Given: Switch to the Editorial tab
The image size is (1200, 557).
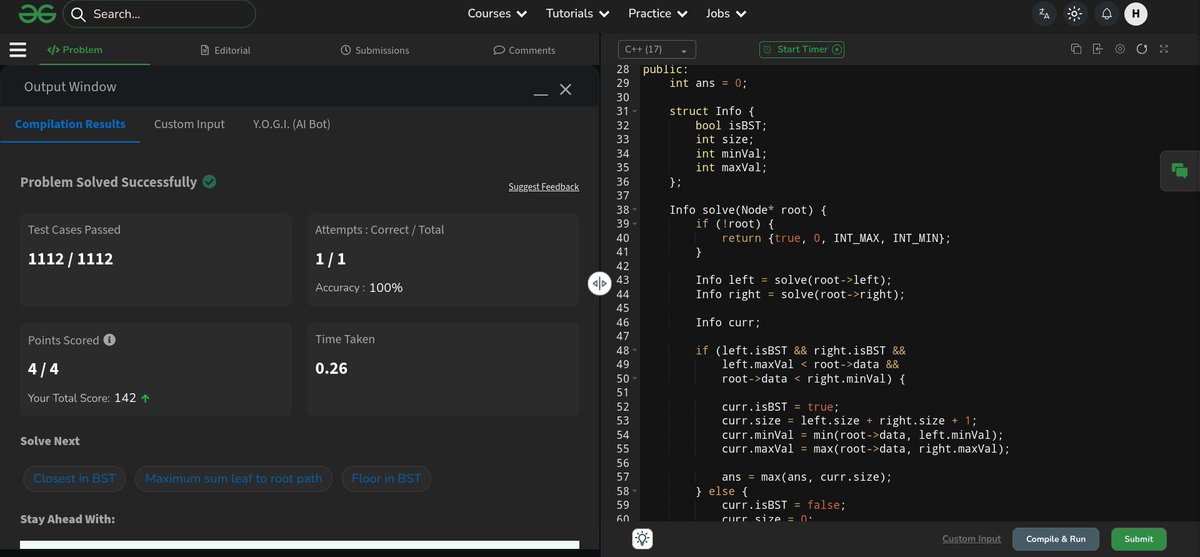Looking at the screenshot, I should [x=225, y=50].
